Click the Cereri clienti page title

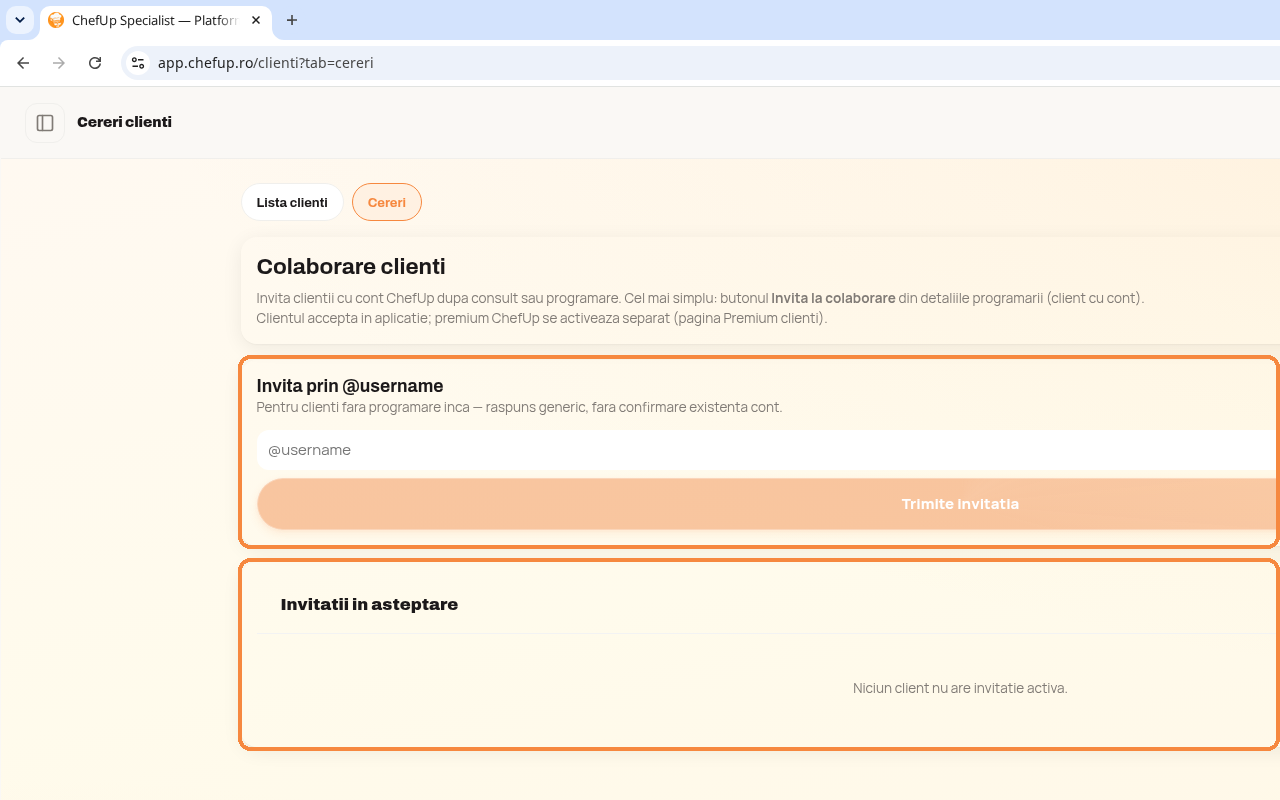click(x=124, y=122)
